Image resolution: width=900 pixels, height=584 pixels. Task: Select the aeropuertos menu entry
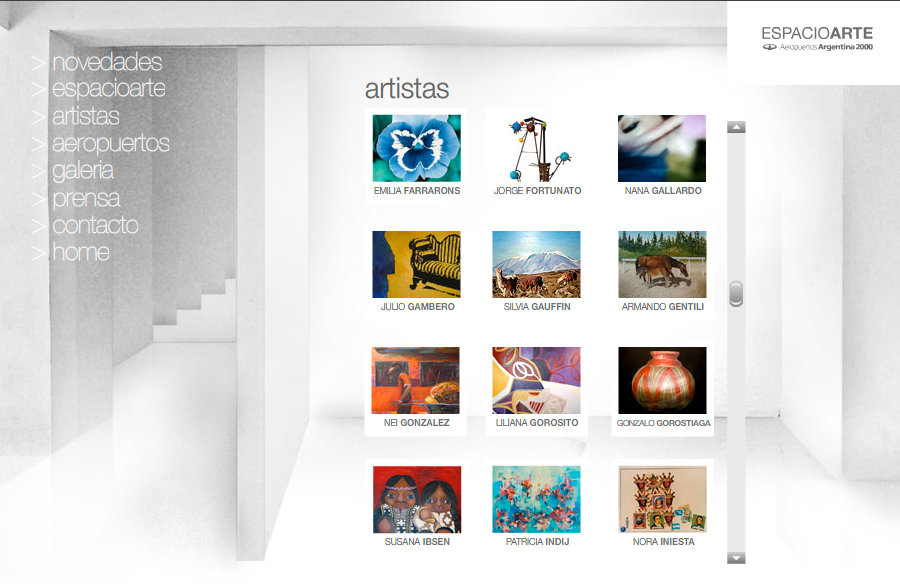111,144
